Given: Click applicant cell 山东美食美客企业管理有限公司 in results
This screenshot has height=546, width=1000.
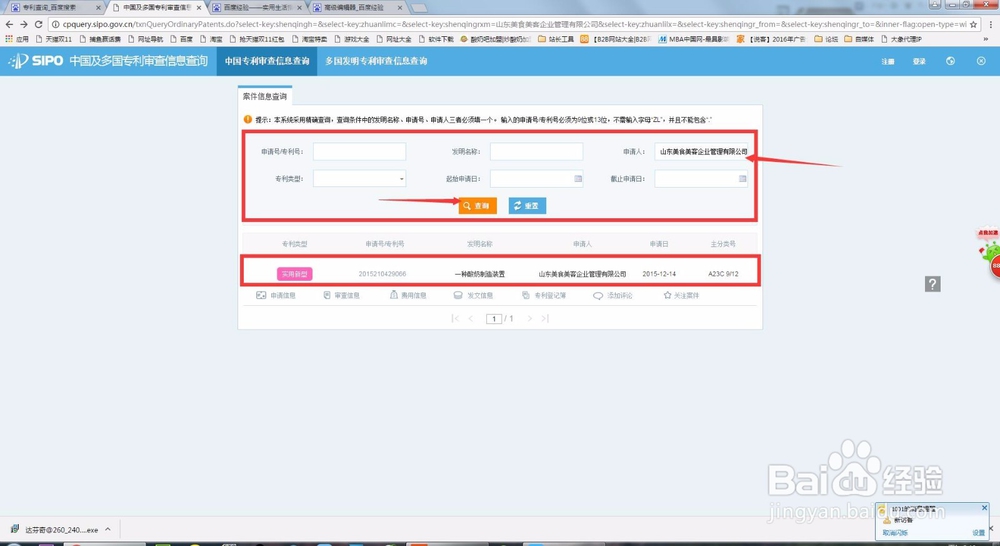Looking at the screenshot, I should (582, 274).
